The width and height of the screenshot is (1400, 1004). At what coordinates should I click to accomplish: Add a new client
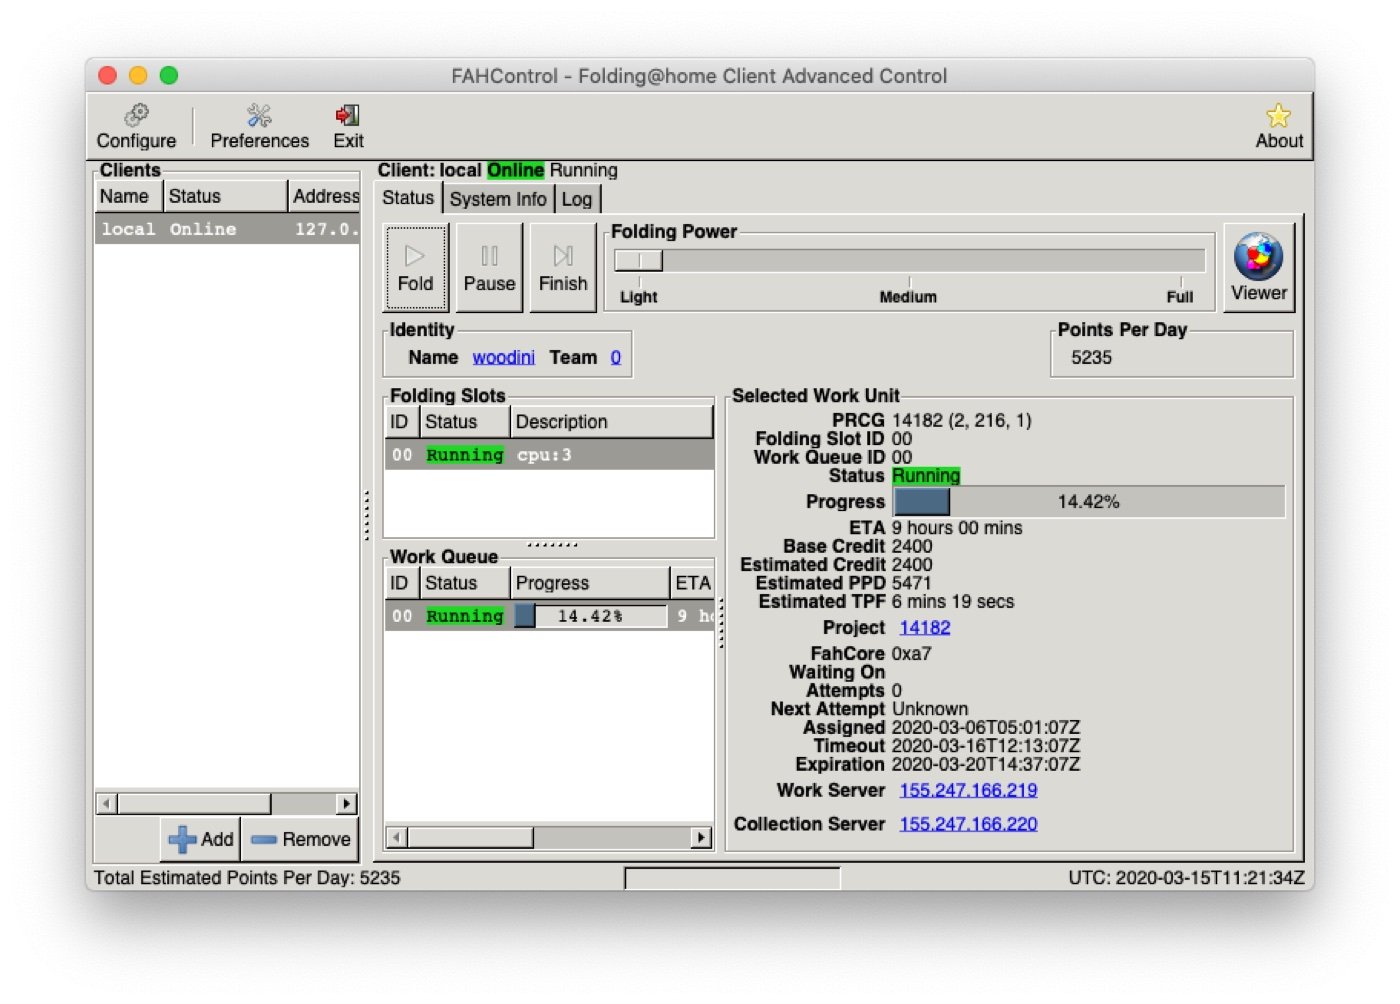coord(201,839)
